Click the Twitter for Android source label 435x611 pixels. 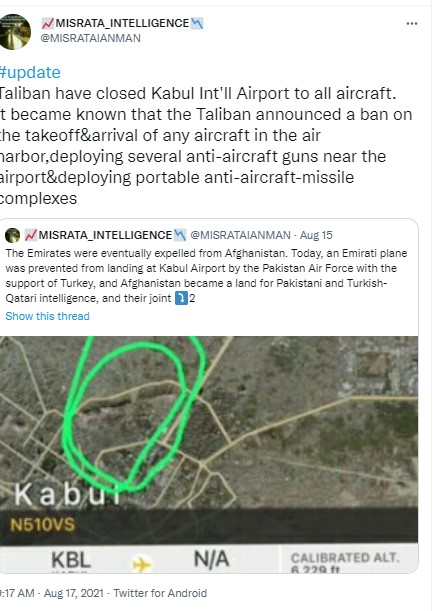tap(160, 593)
